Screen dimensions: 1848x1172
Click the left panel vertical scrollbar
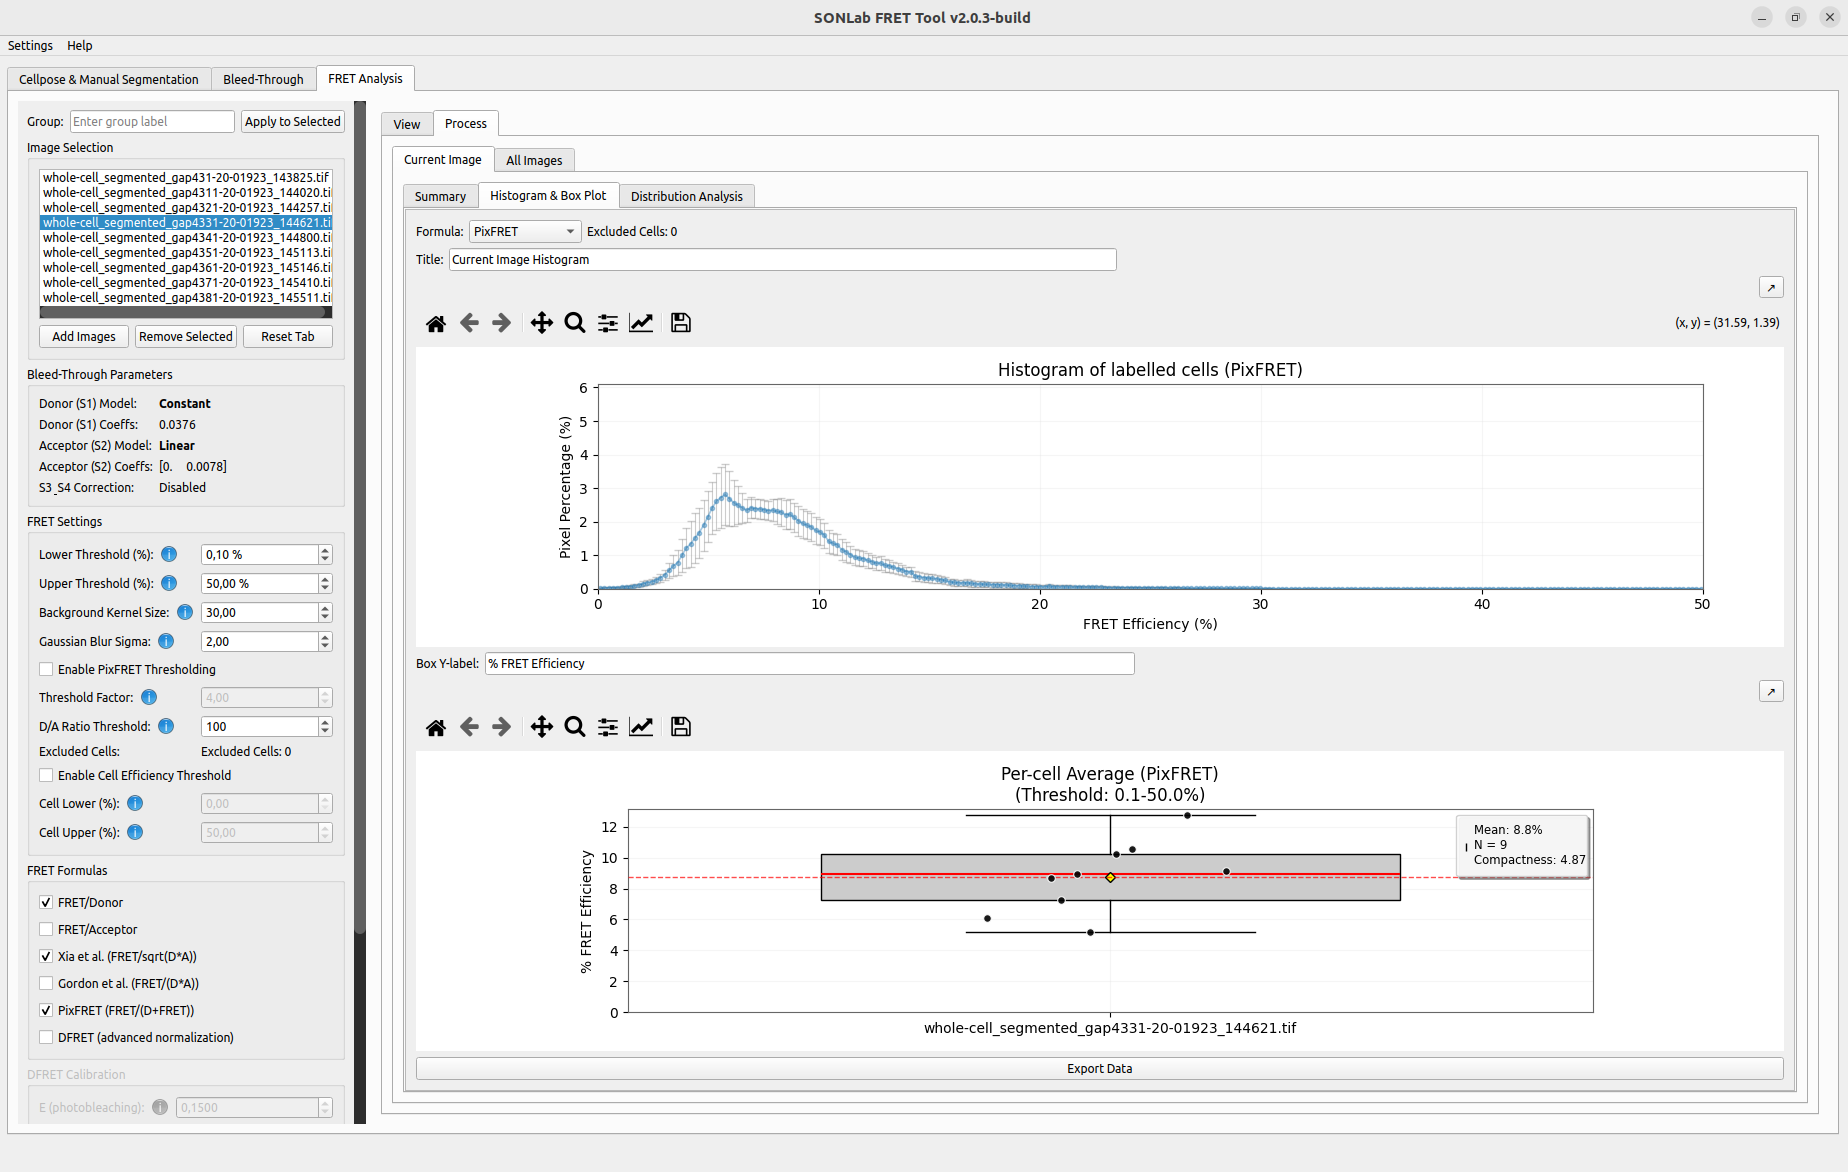click(x=360, y=520)
